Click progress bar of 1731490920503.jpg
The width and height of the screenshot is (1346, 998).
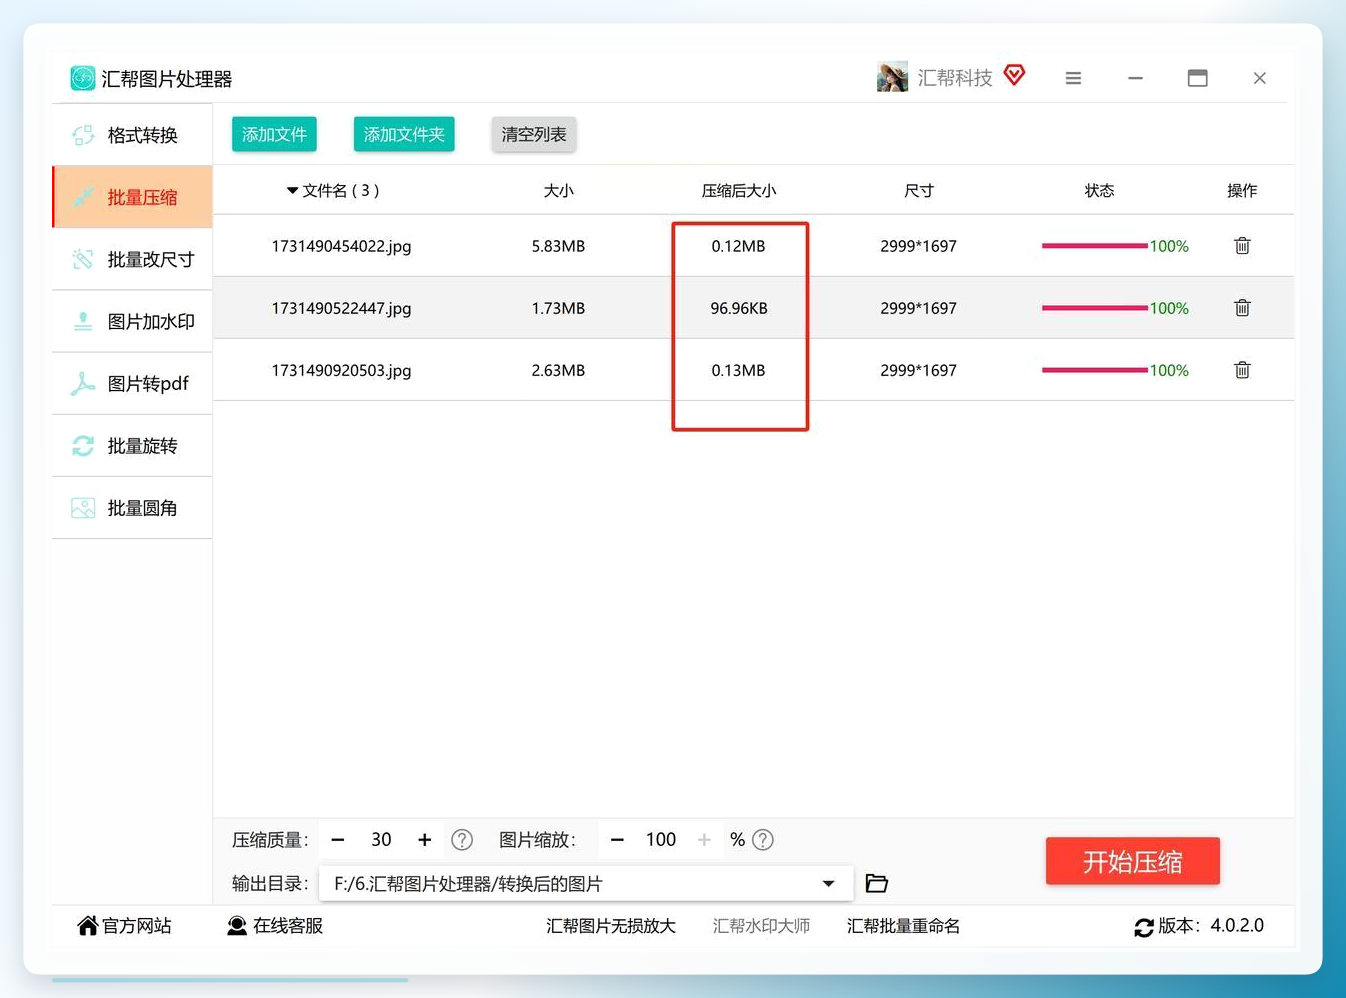pos(1094,370)
